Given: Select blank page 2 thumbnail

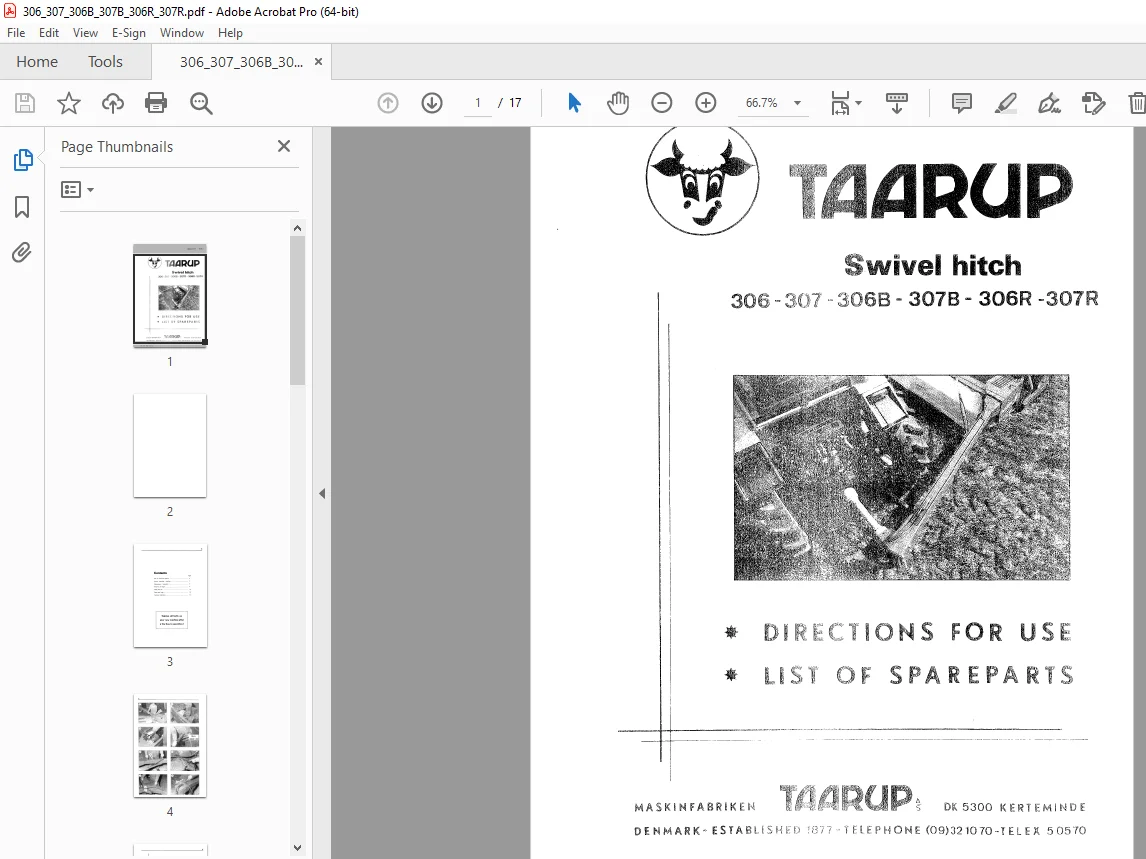Looking at the screenshot, I should click(x=170, y=446).
